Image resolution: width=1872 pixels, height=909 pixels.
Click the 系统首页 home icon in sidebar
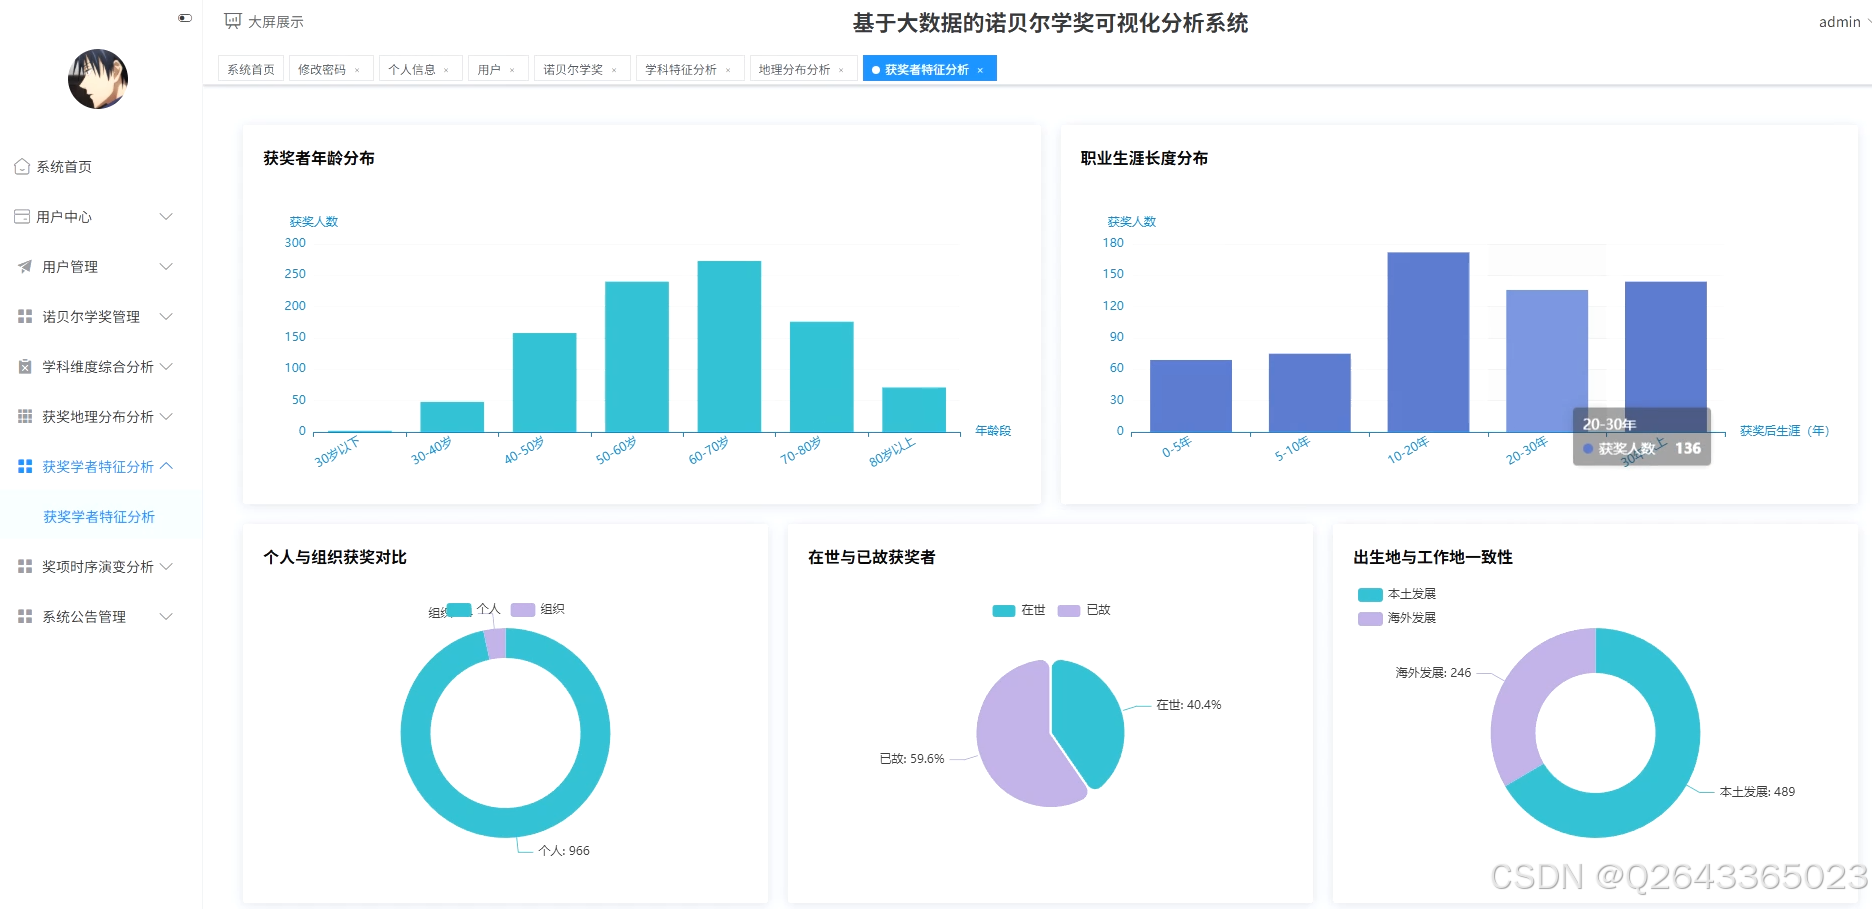(x=22, y=167)
